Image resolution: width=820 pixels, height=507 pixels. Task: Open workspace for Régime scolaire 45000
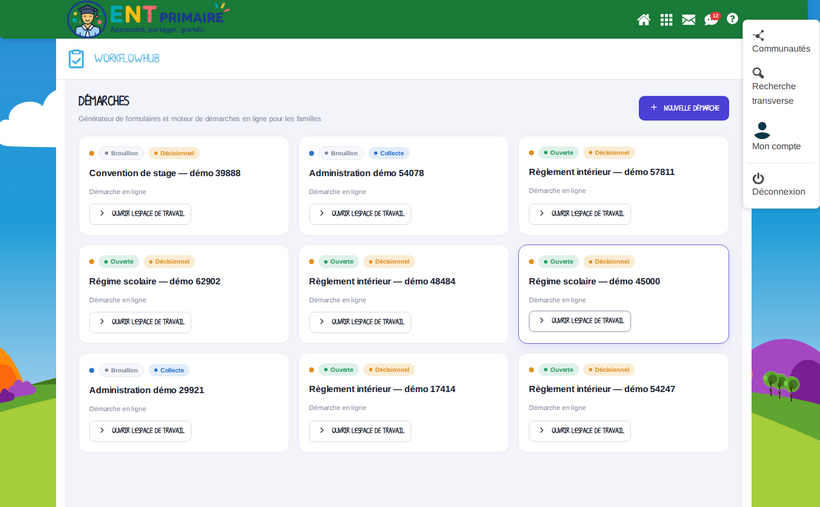coord(579,321)
